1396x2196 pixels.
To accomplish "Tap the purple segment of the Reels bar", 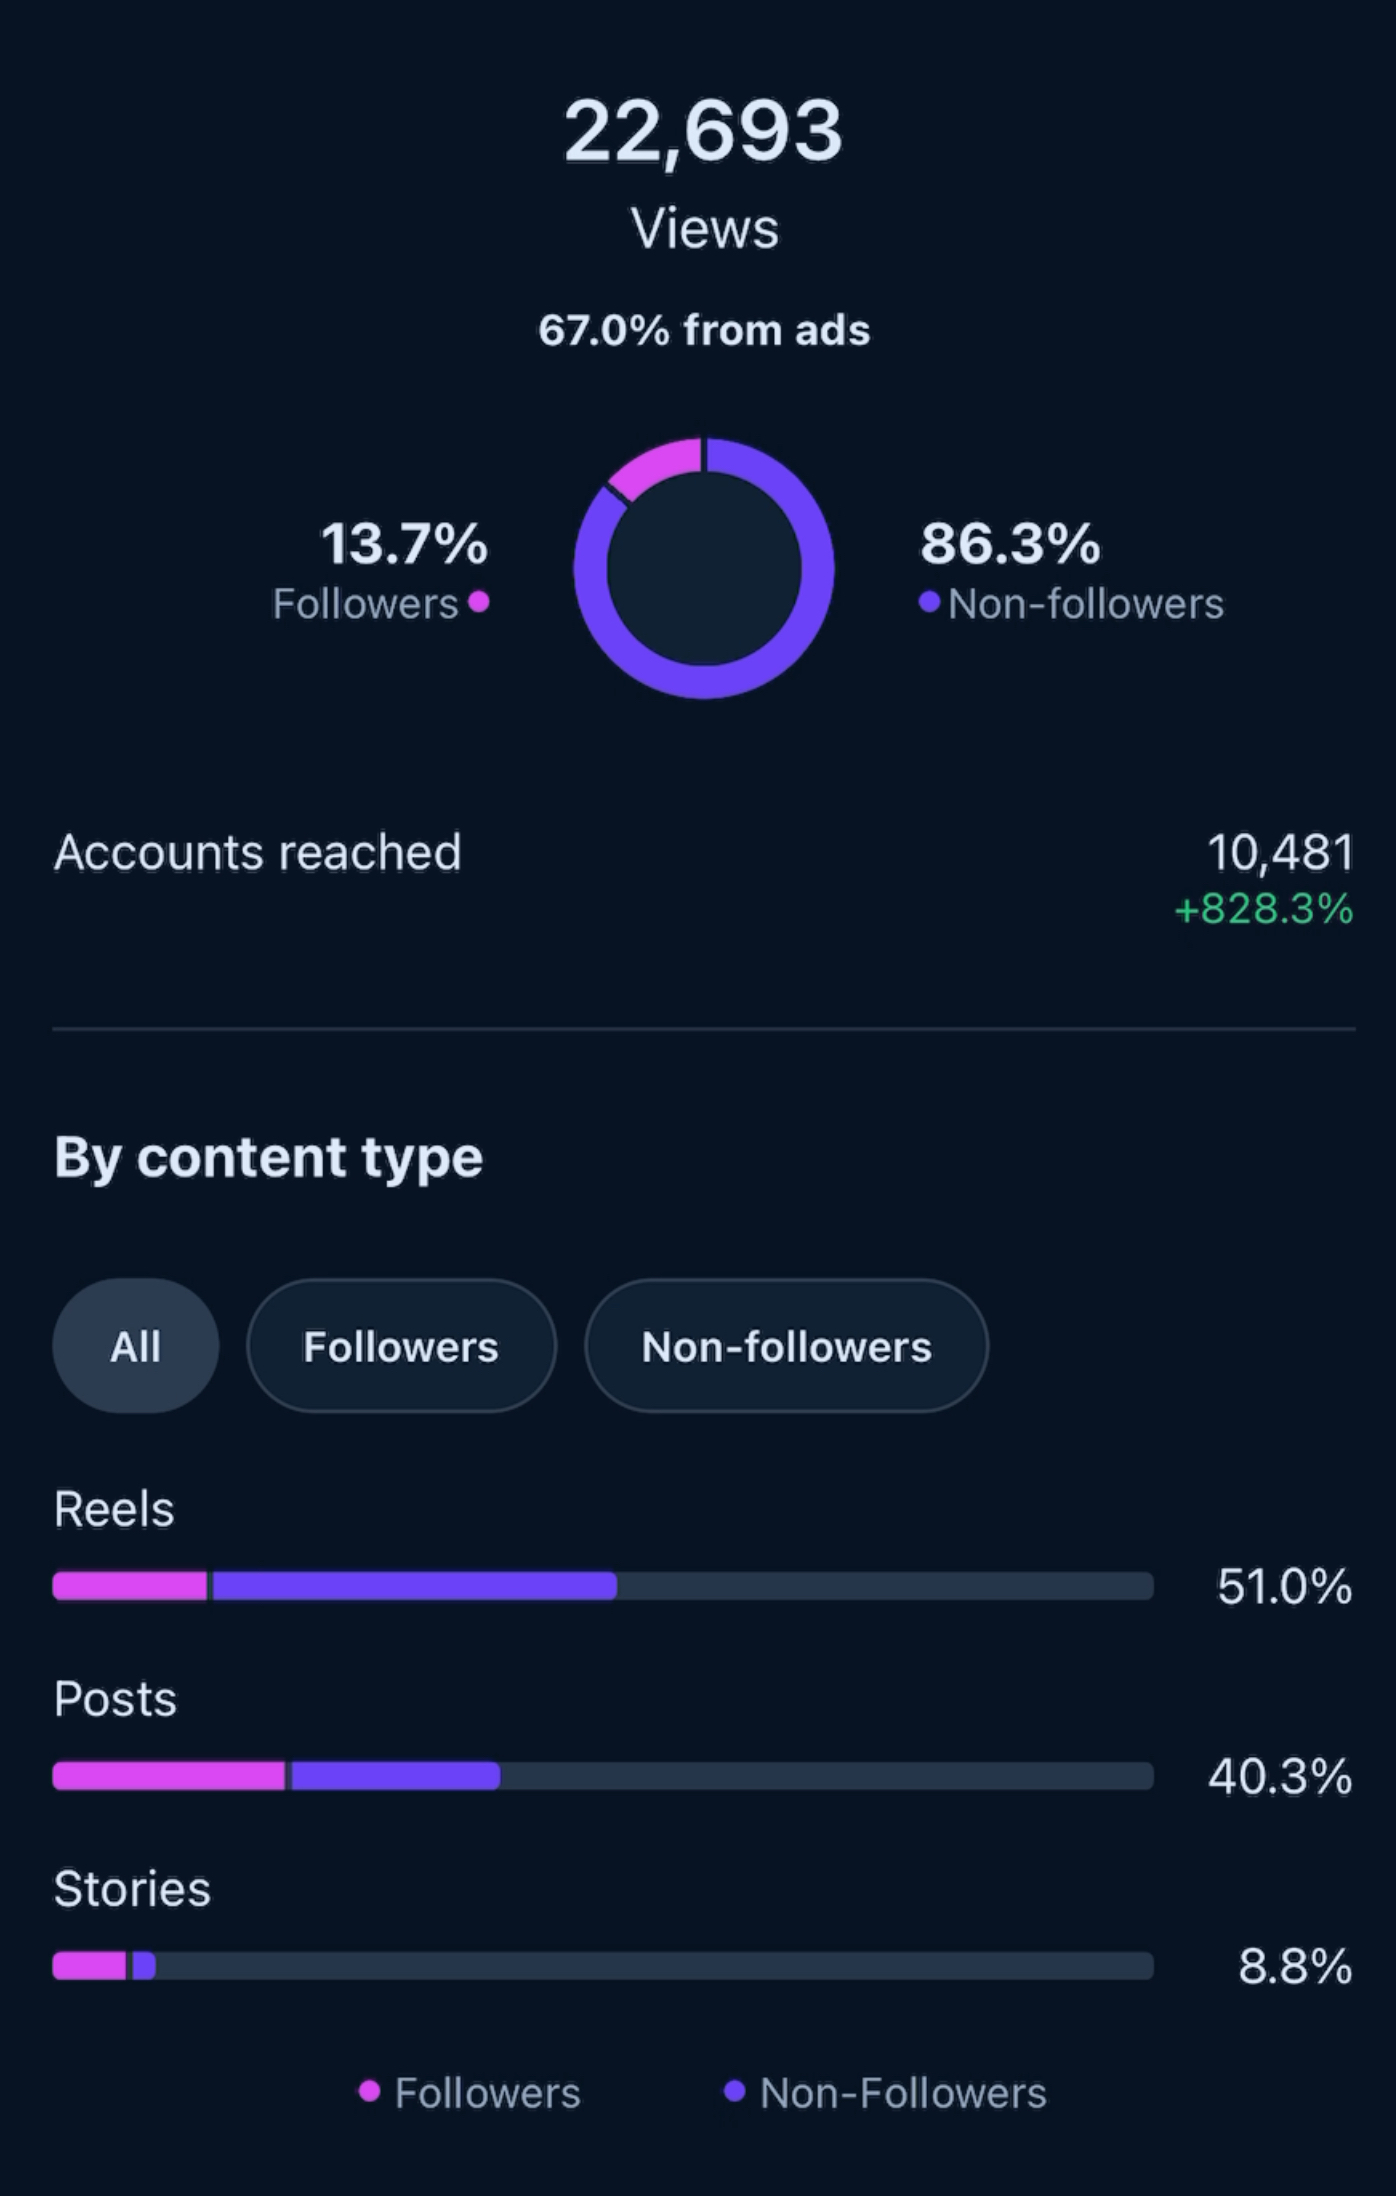I will click(x=414, y=1586).
